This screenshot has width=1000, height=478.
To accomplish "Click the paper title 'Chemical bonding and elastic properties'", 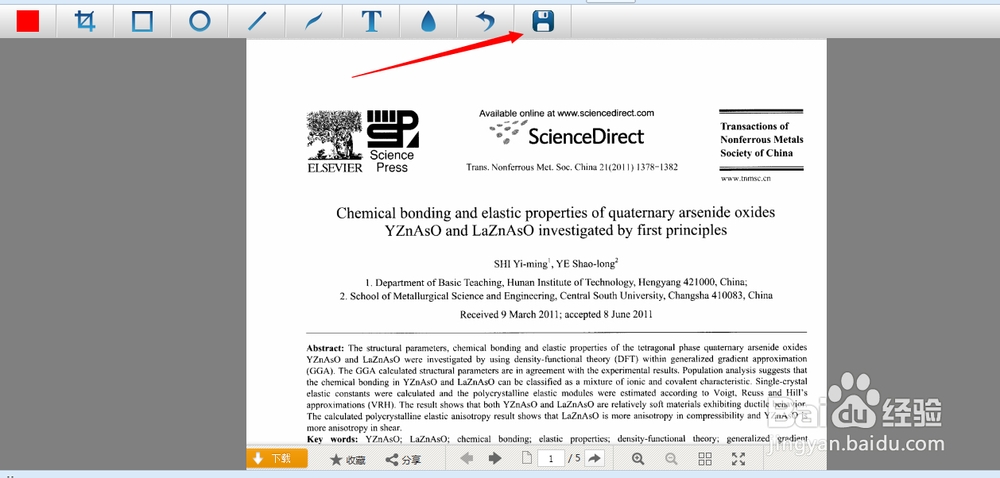I will 555,221.
